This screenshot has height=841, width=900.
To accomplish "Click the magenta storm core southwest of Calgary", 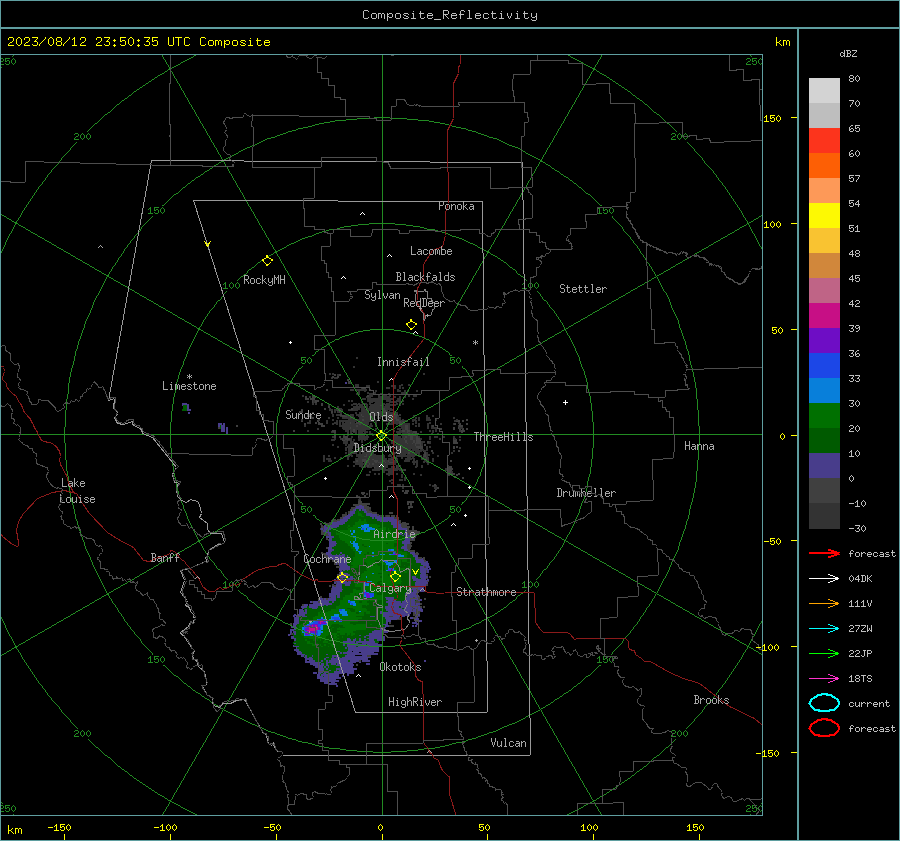I will [312, 627].
